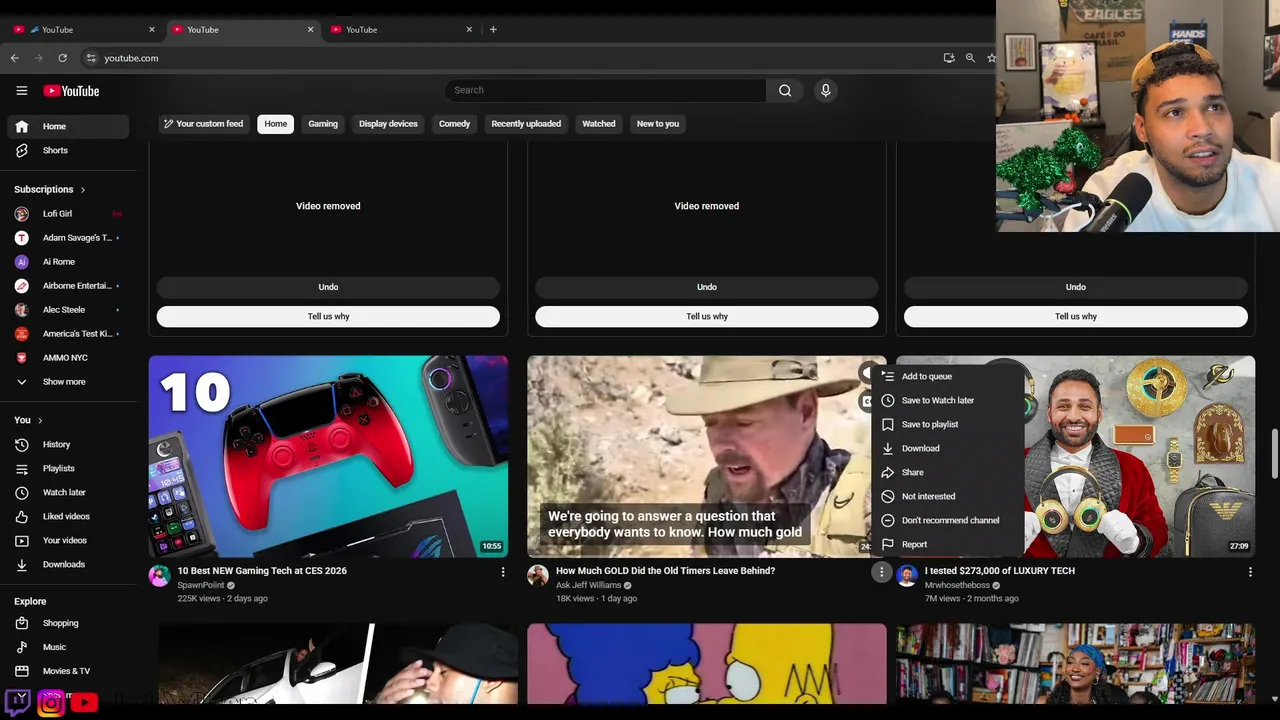Reload the page
Image resolution: width=1280 pixels, height=720 pixels.
coord(62,58)
